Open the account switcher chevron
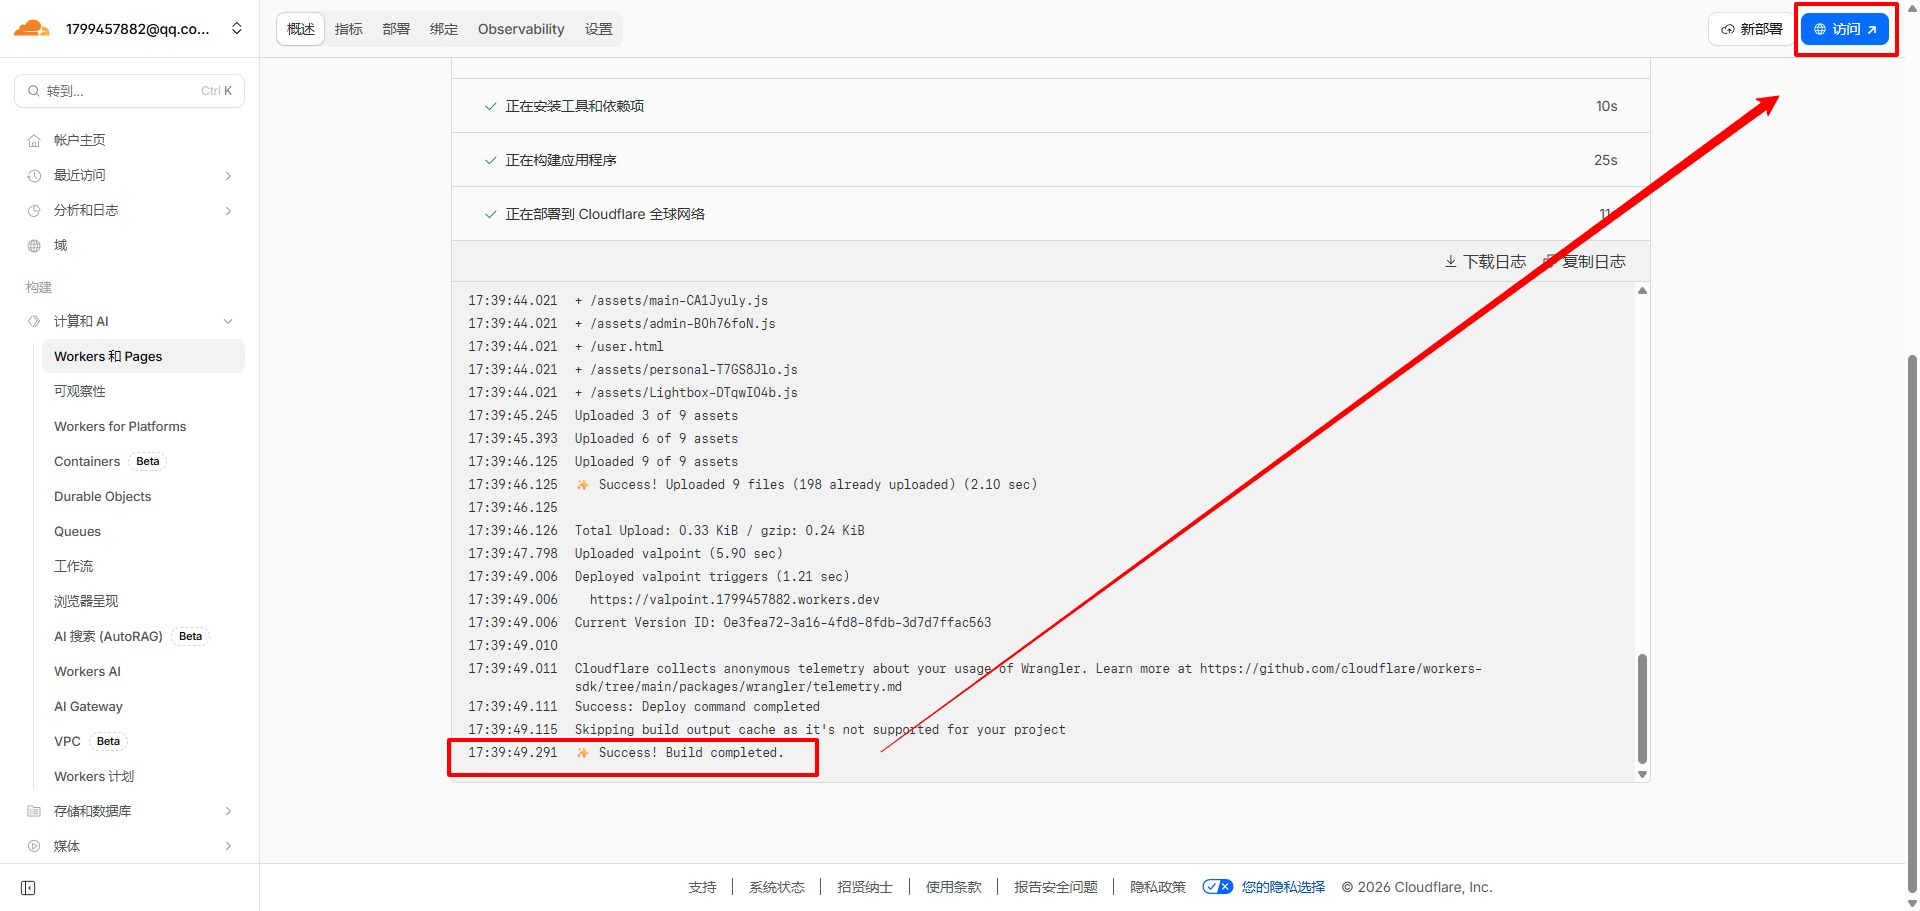Image resolution: width=1920 pixels, height=911 pixels. point(237,28)
